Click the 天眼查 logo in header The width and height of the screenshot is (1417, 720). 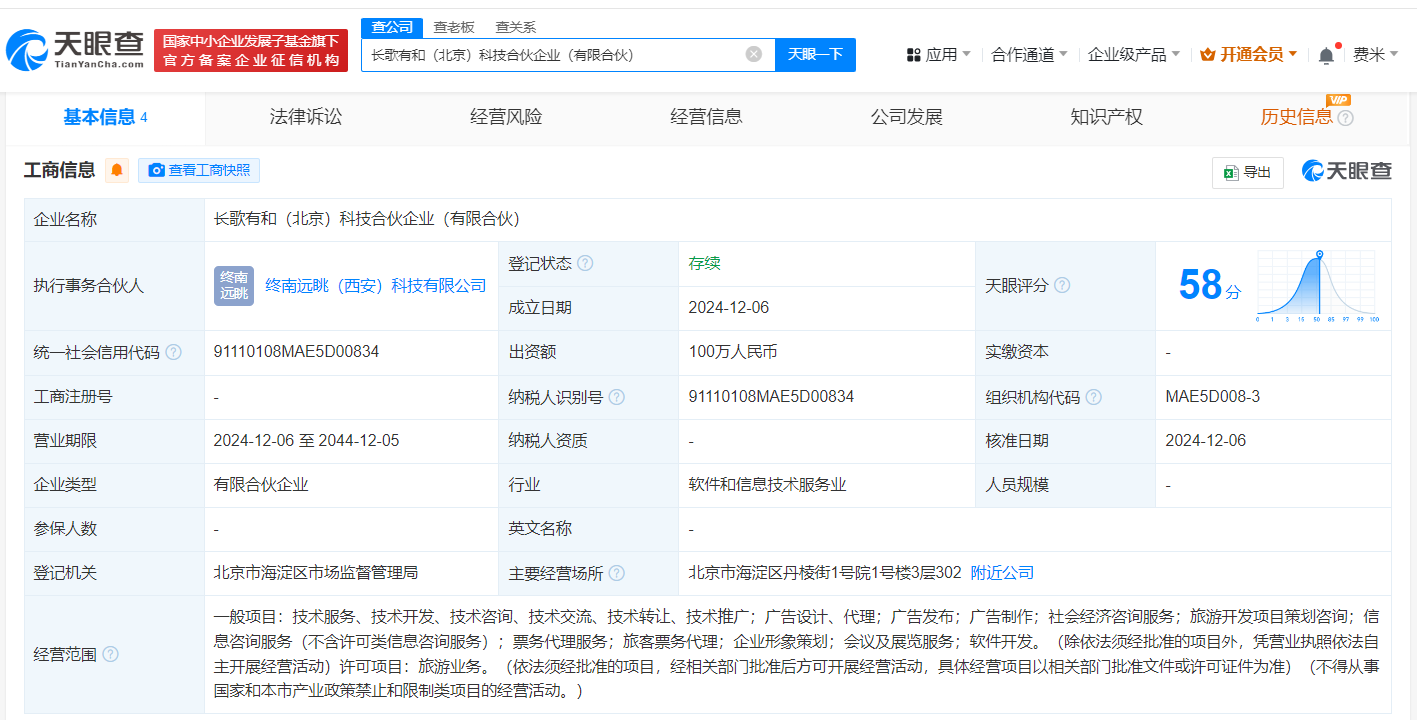tap(76, 51)
